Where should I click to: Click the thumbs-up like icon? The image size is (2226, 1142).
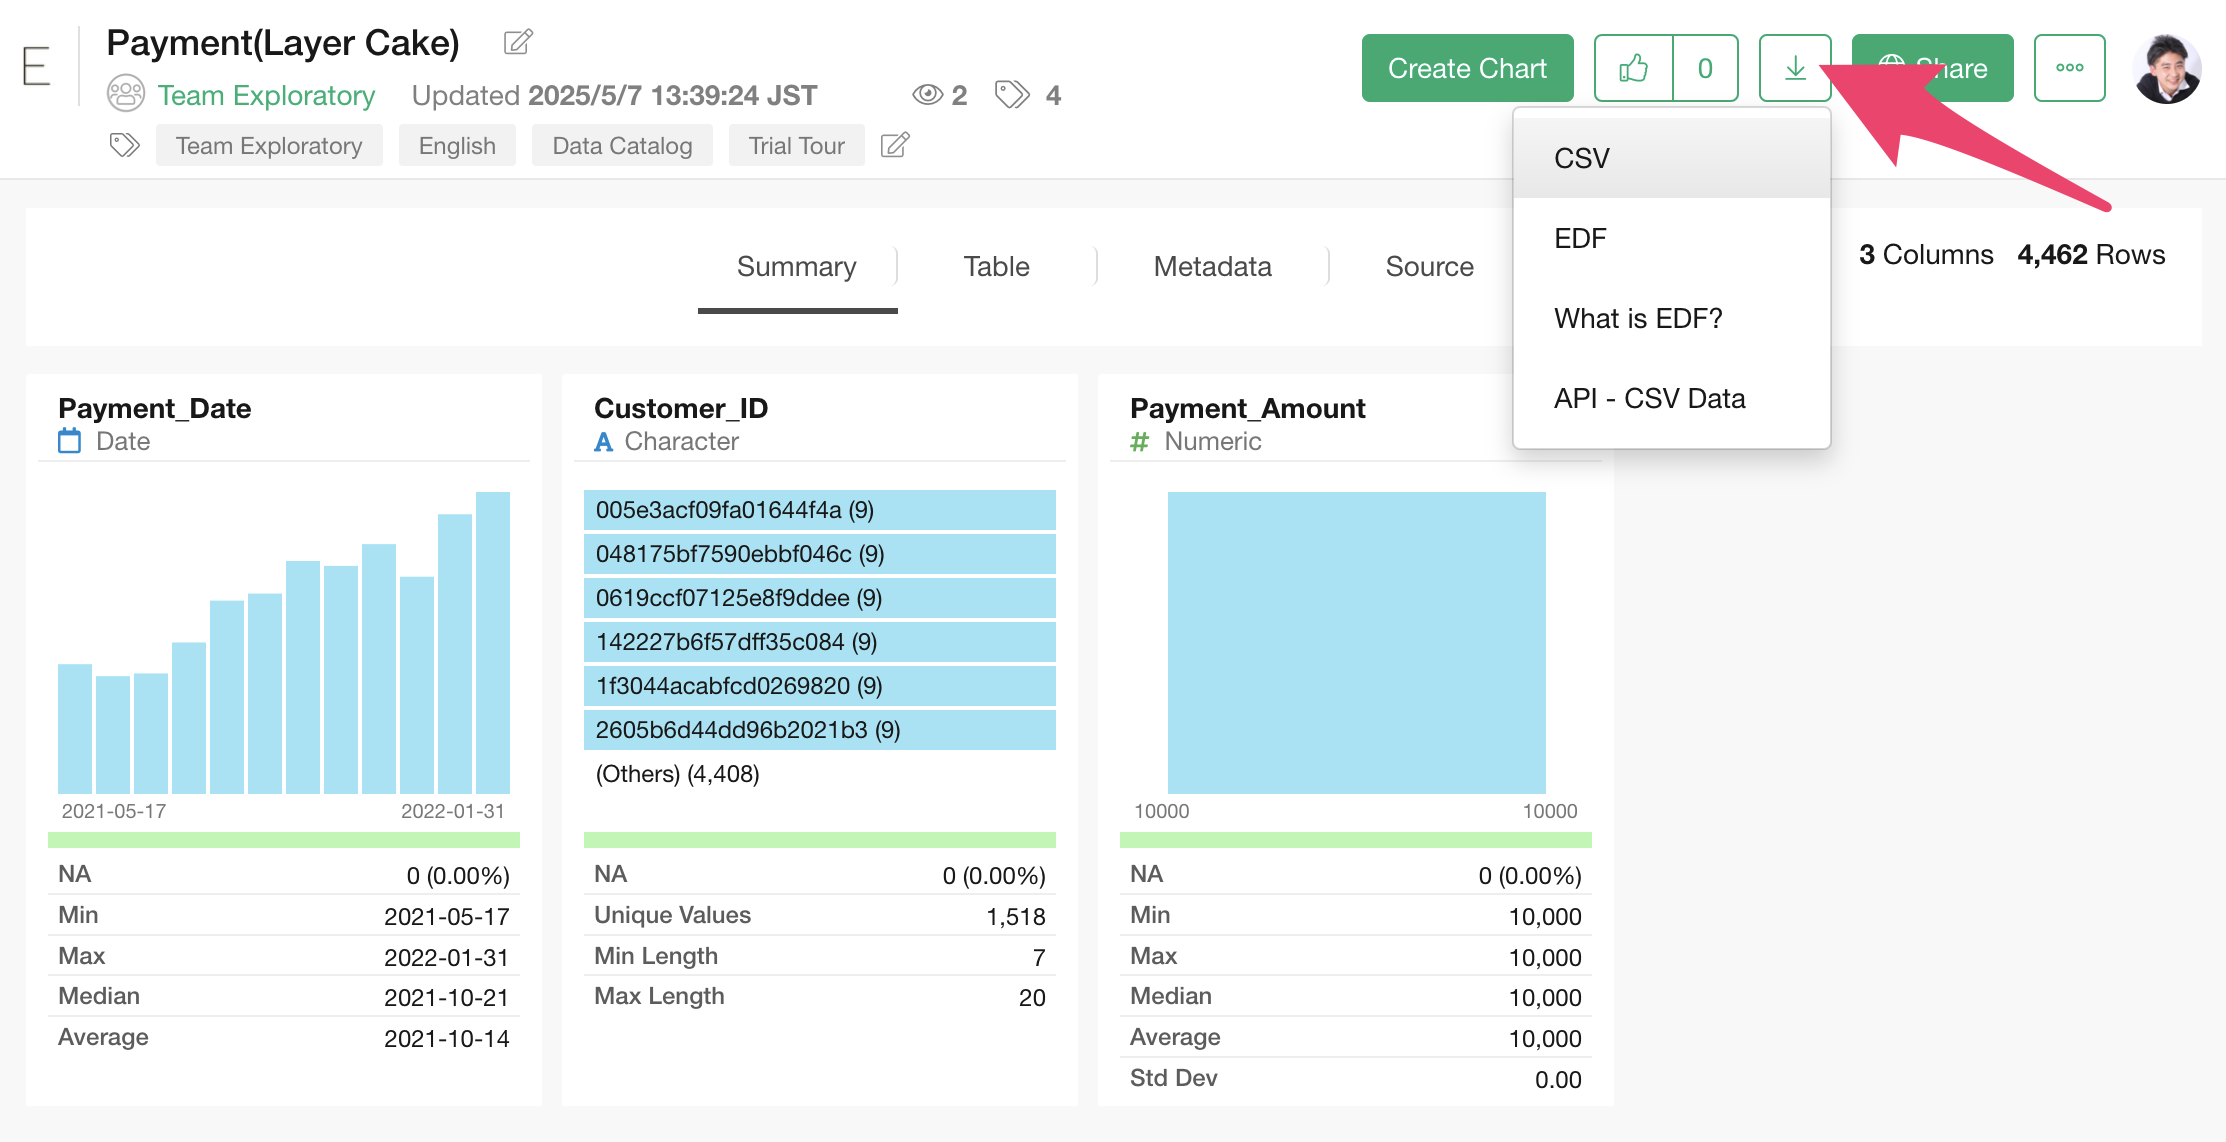point(1633,68)
